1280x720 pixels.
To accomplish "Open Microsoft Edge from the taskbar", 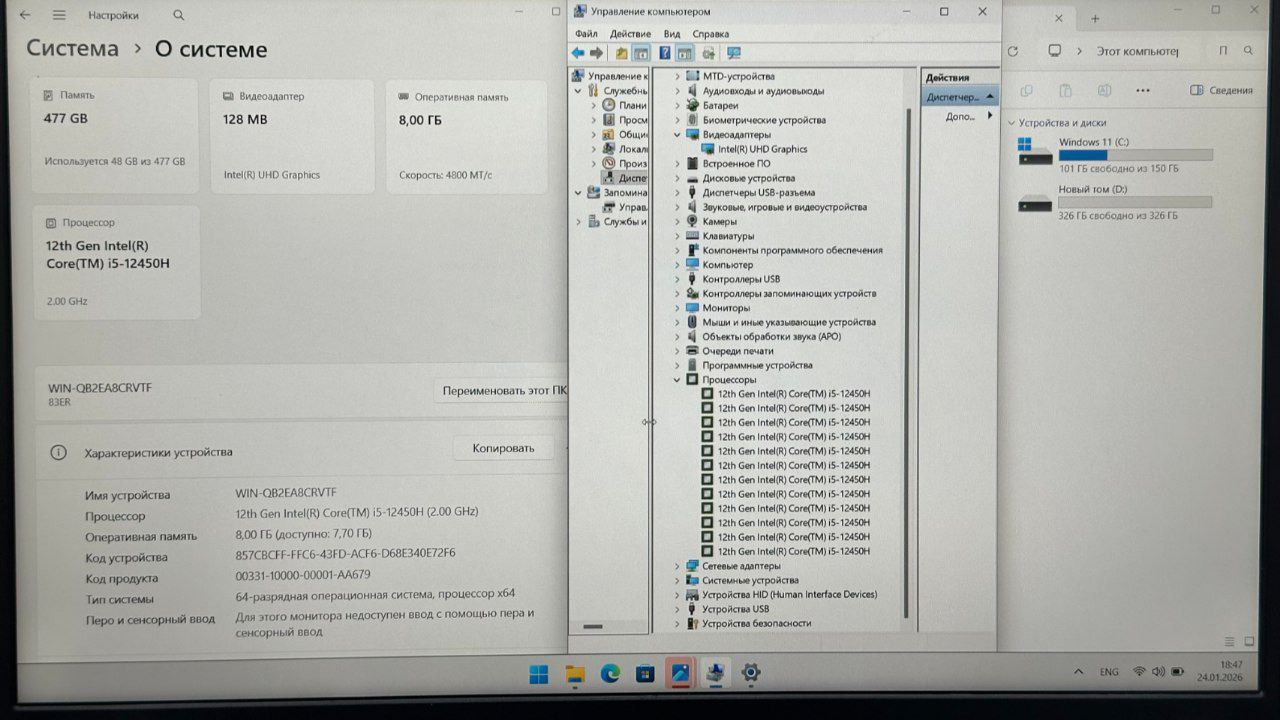I will 610,674.
